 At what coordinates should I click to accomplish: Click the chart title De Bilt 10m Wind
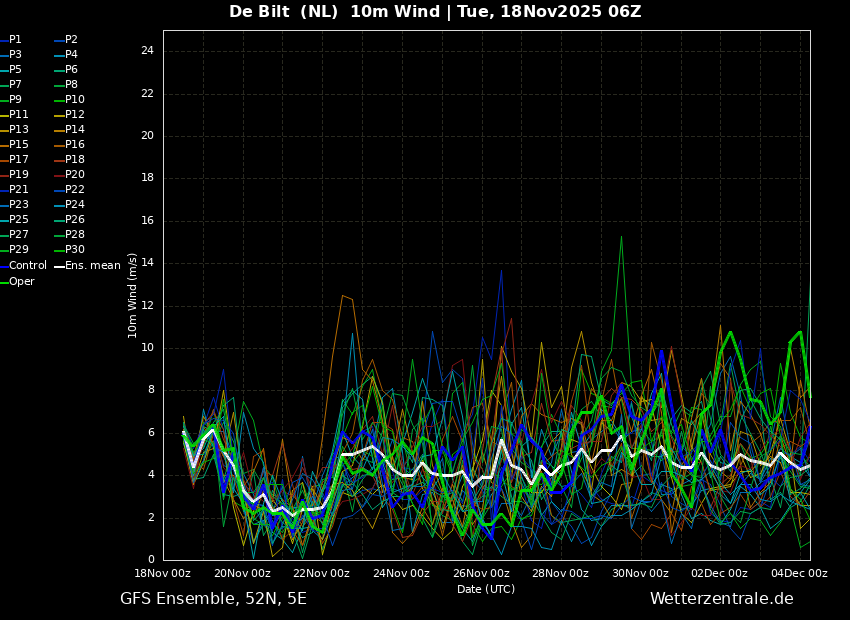click(435, 11)
